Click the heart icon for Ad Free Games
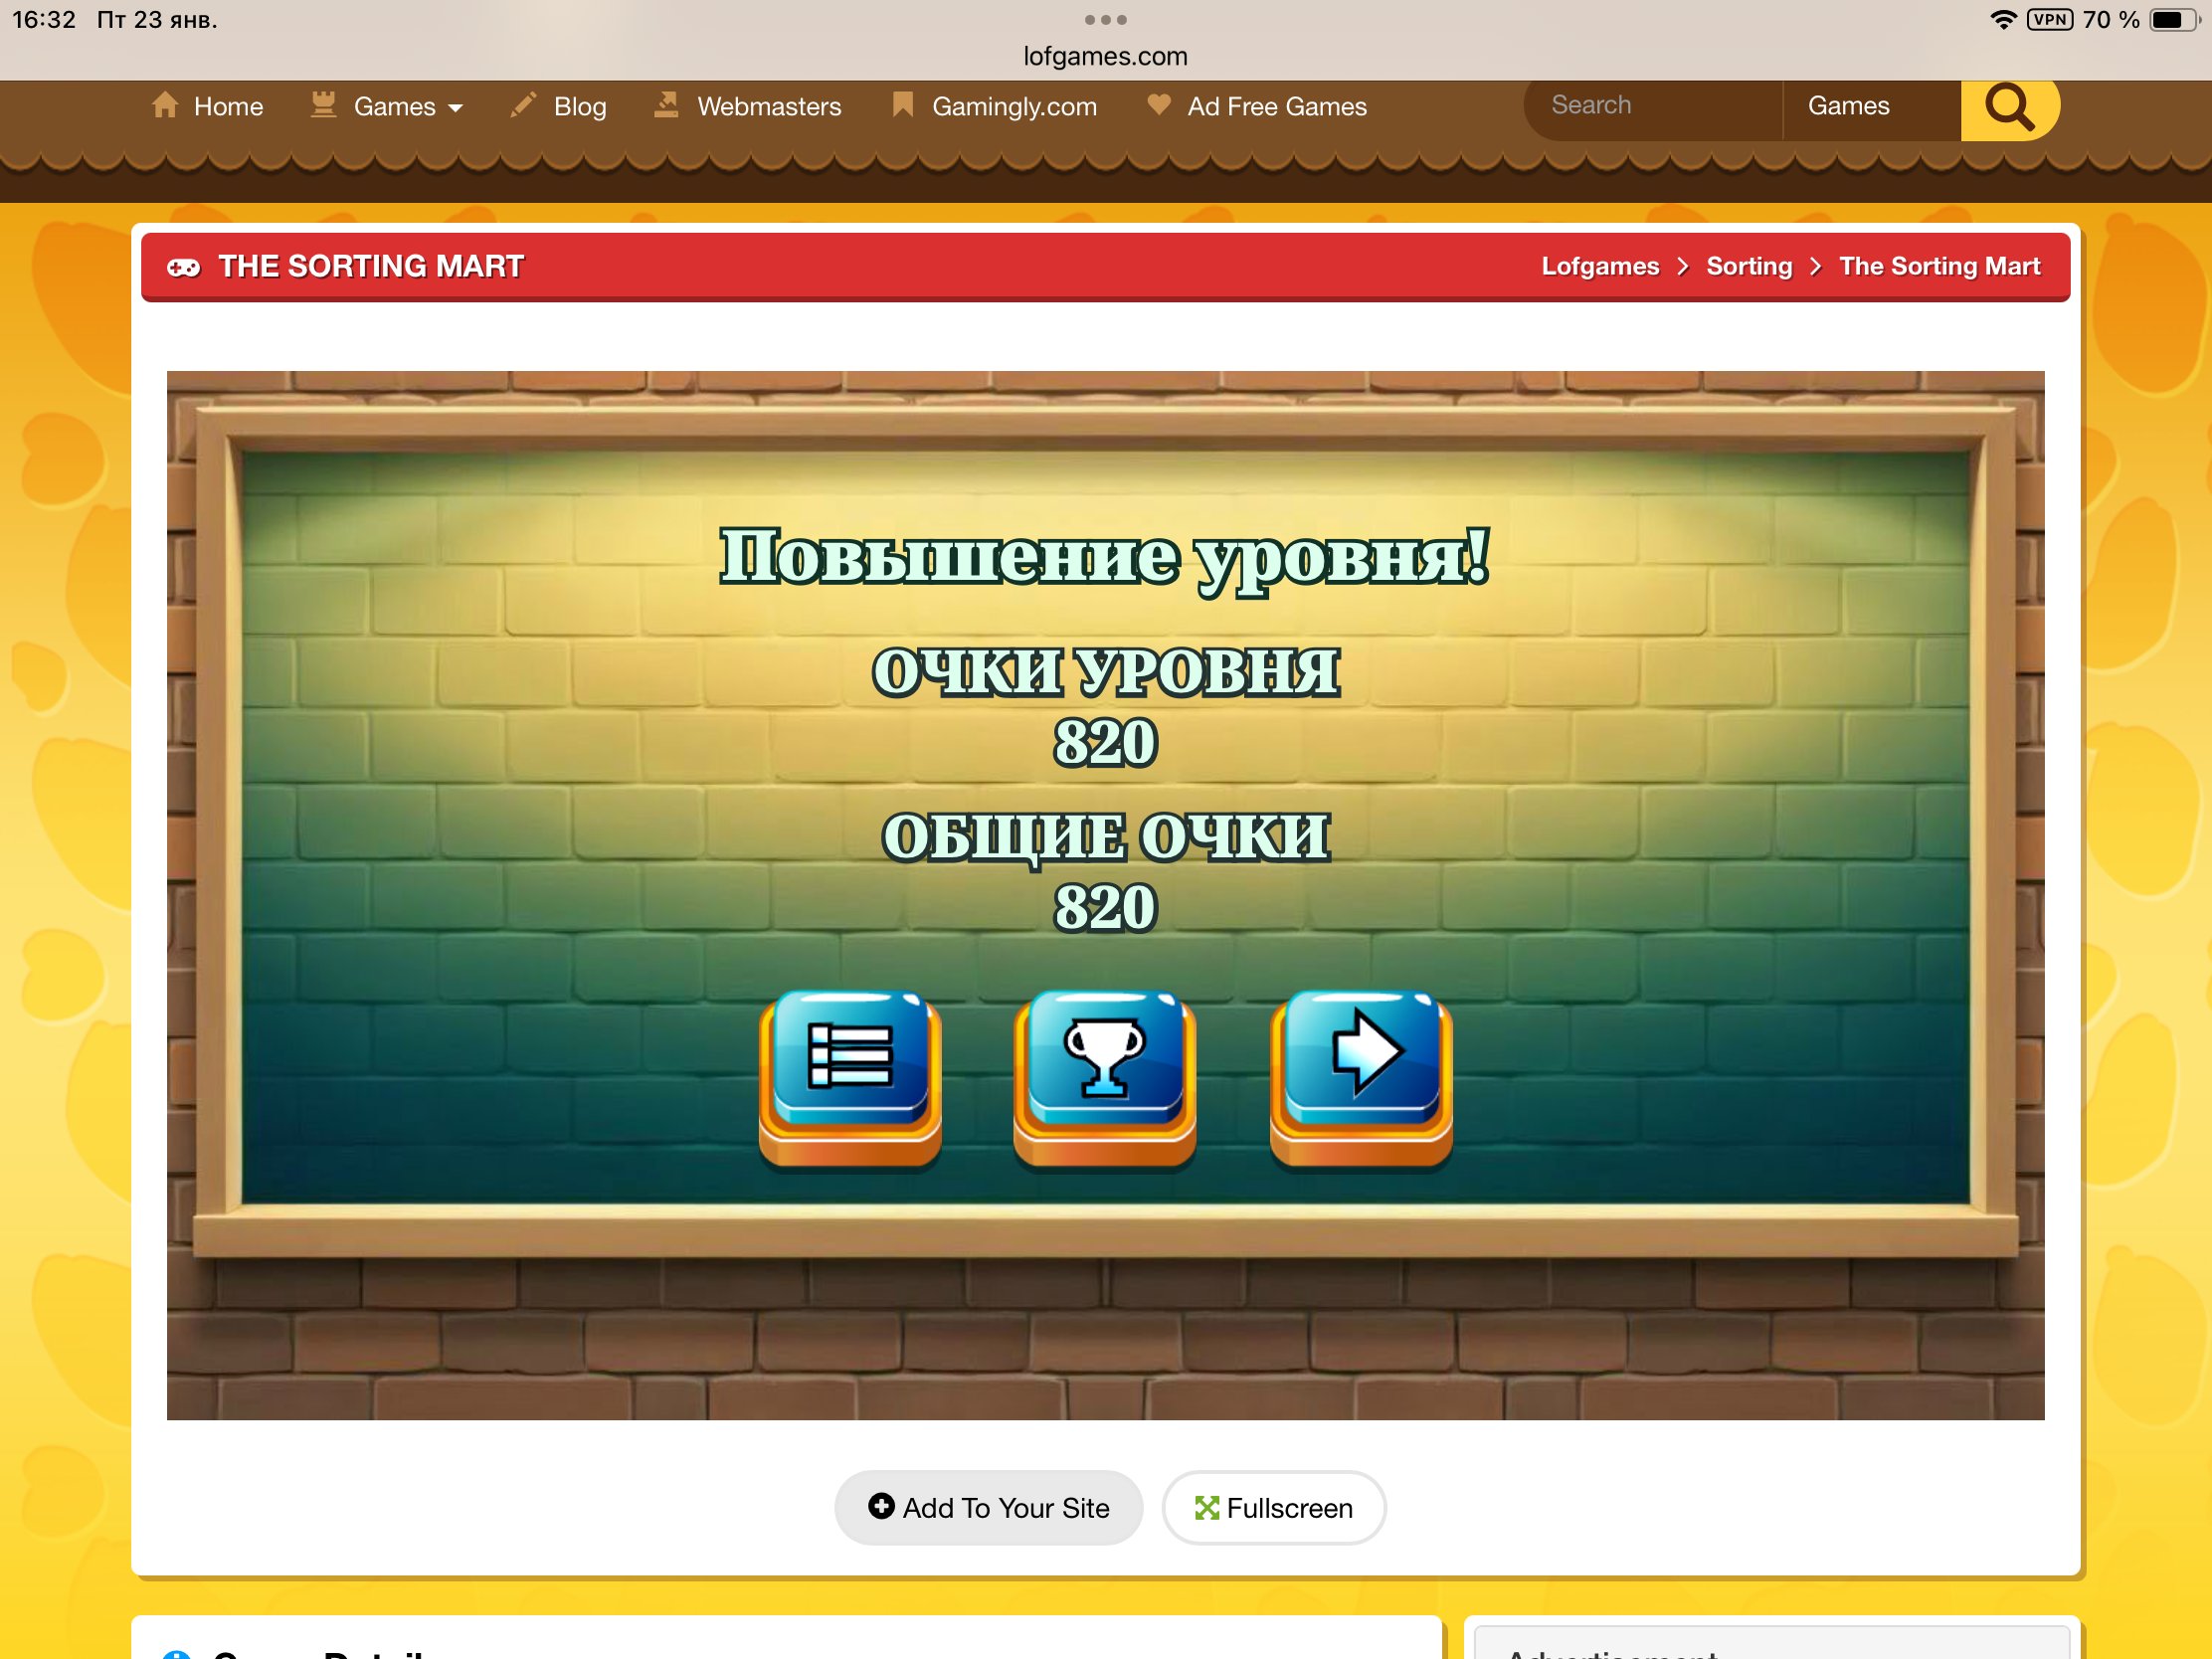This screenshot has height=1659, width=2212. point(1158,105)
